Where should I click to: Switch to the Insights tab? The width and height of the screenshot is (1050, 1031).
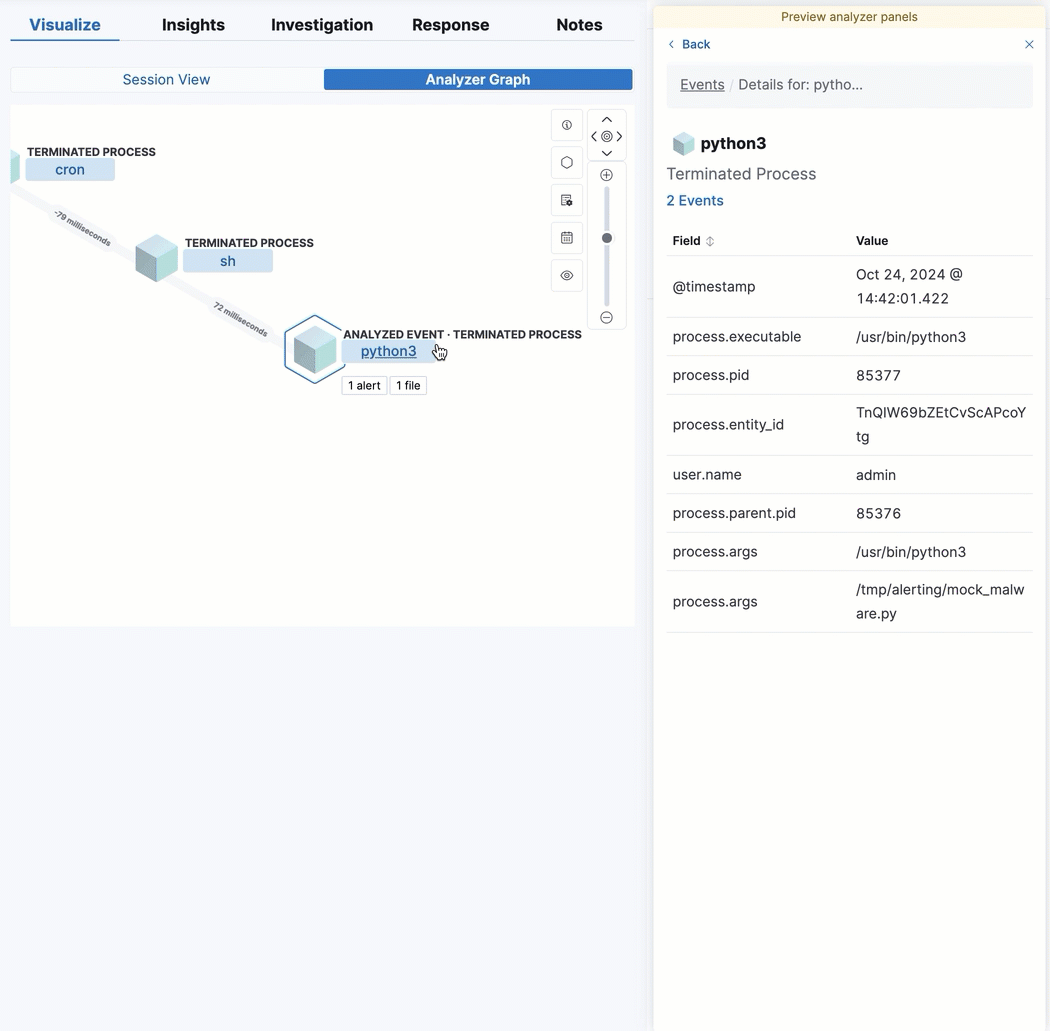click(x=193, y=24)
